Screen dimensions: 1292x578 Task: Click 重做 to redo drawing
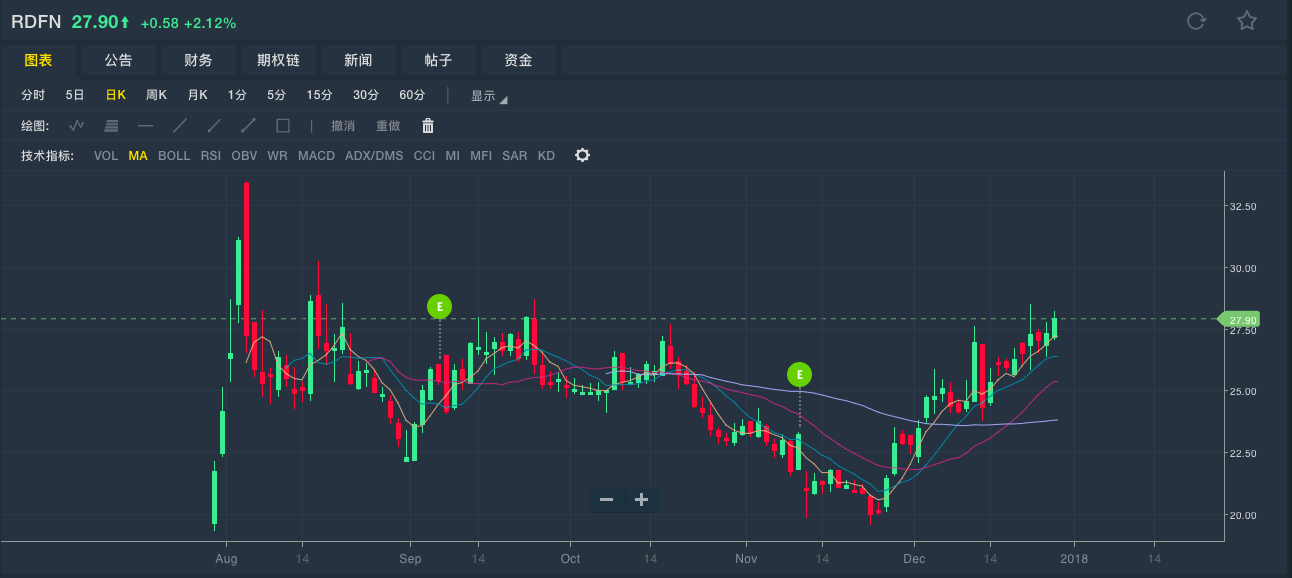pos(388,126)
